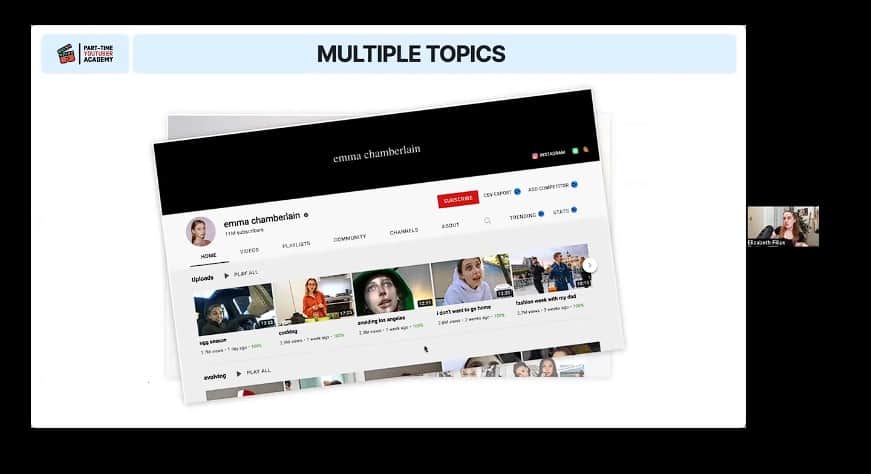Click the blue icon beside Trending
Screen dimensions: 871x474
tap(541, 213)
